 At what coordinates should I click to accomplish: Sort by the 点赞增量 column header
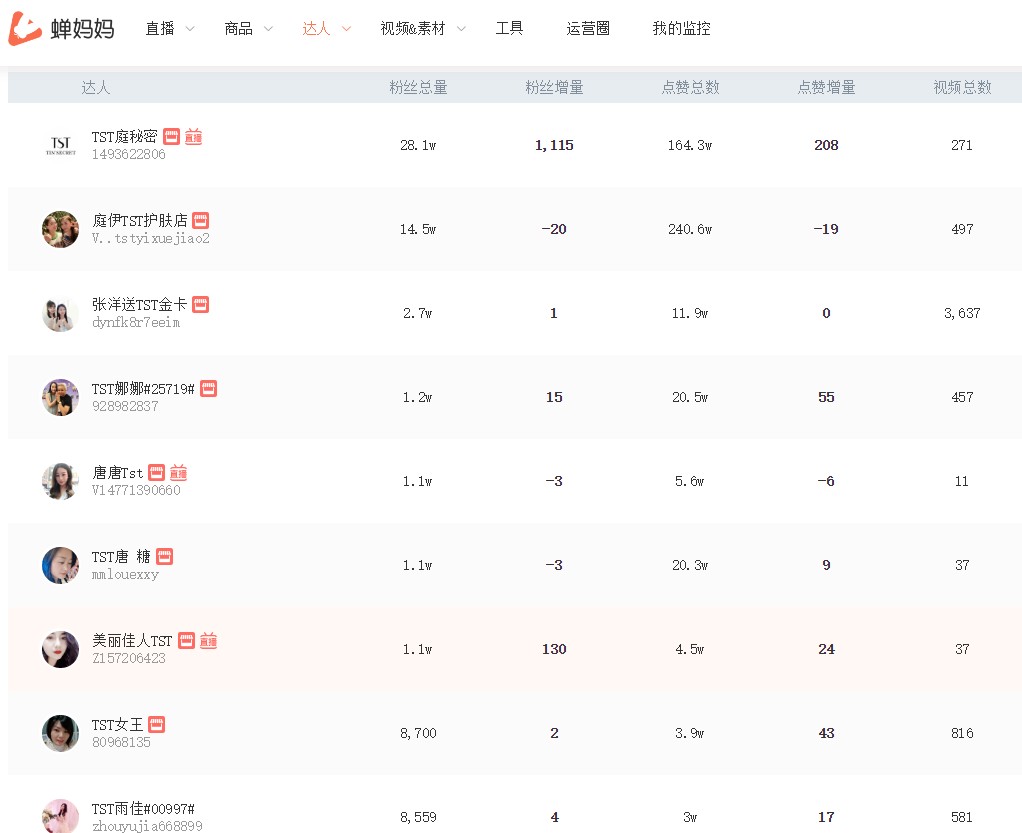[826, 87]
